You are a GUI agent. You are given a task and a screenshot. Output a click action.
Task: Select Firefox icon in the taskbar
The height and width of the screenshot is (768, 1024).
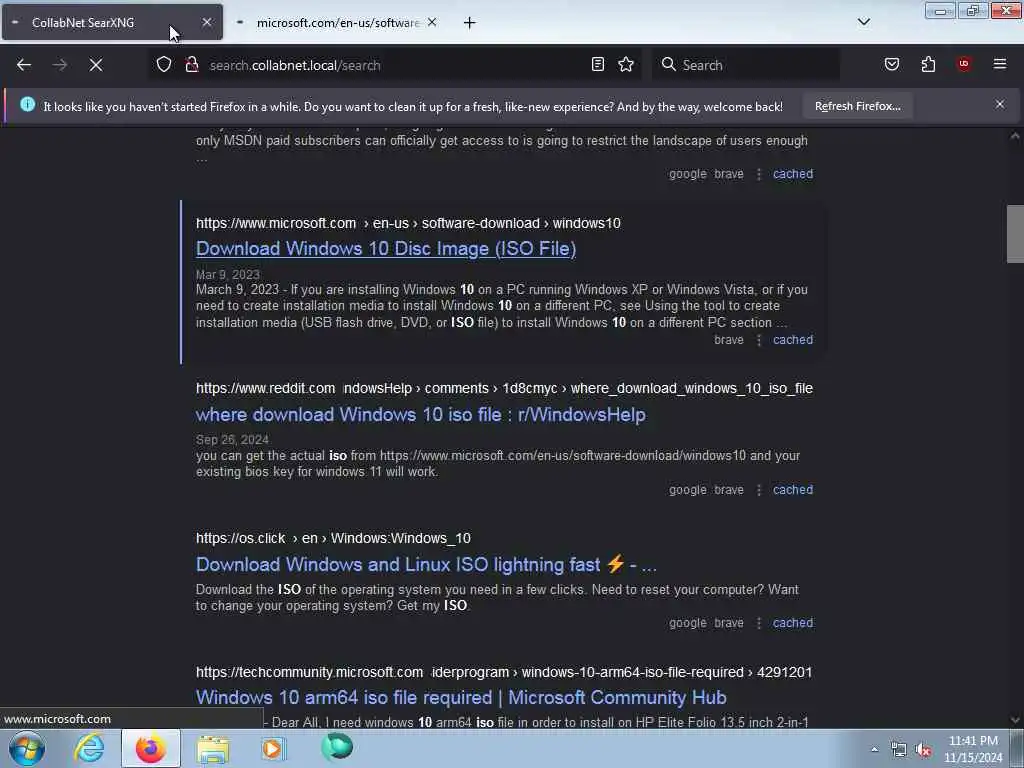(150, 748)
